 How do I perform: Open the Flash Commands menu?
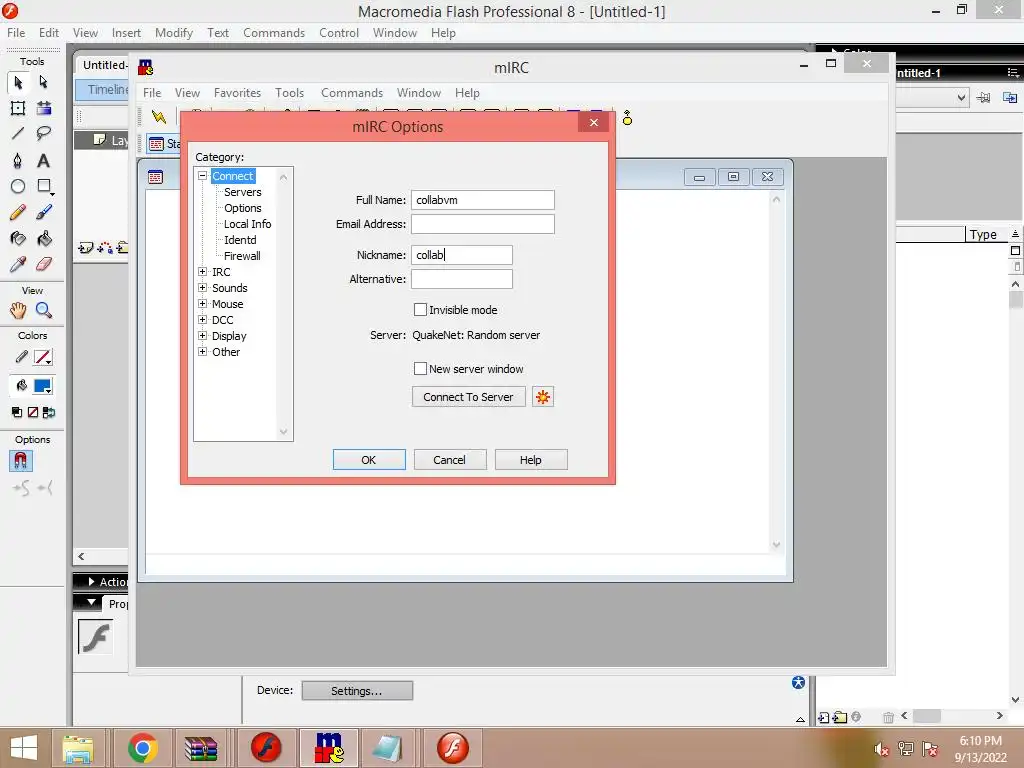click(274, 33)
